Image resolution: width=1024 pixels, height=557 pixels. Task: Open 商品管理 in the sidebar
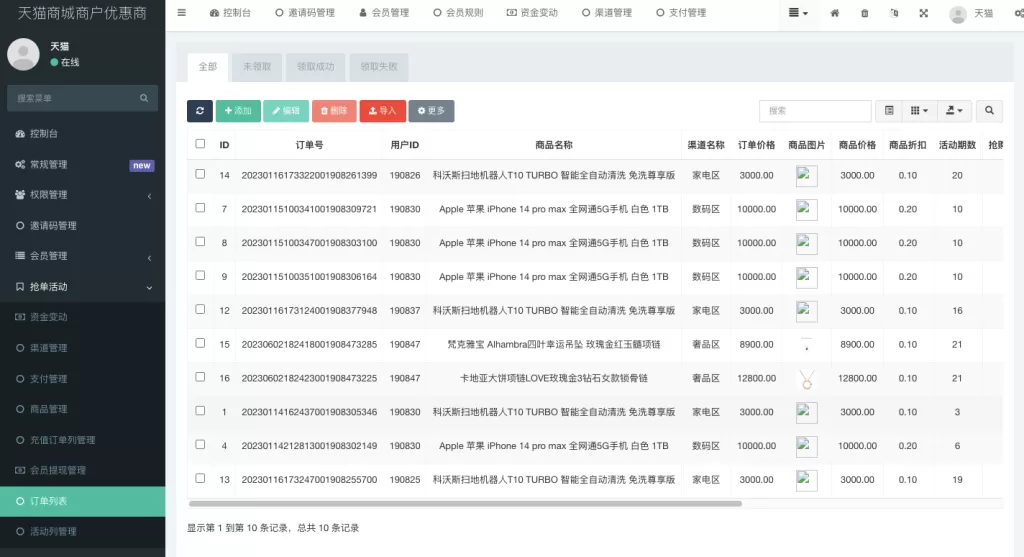82,409
